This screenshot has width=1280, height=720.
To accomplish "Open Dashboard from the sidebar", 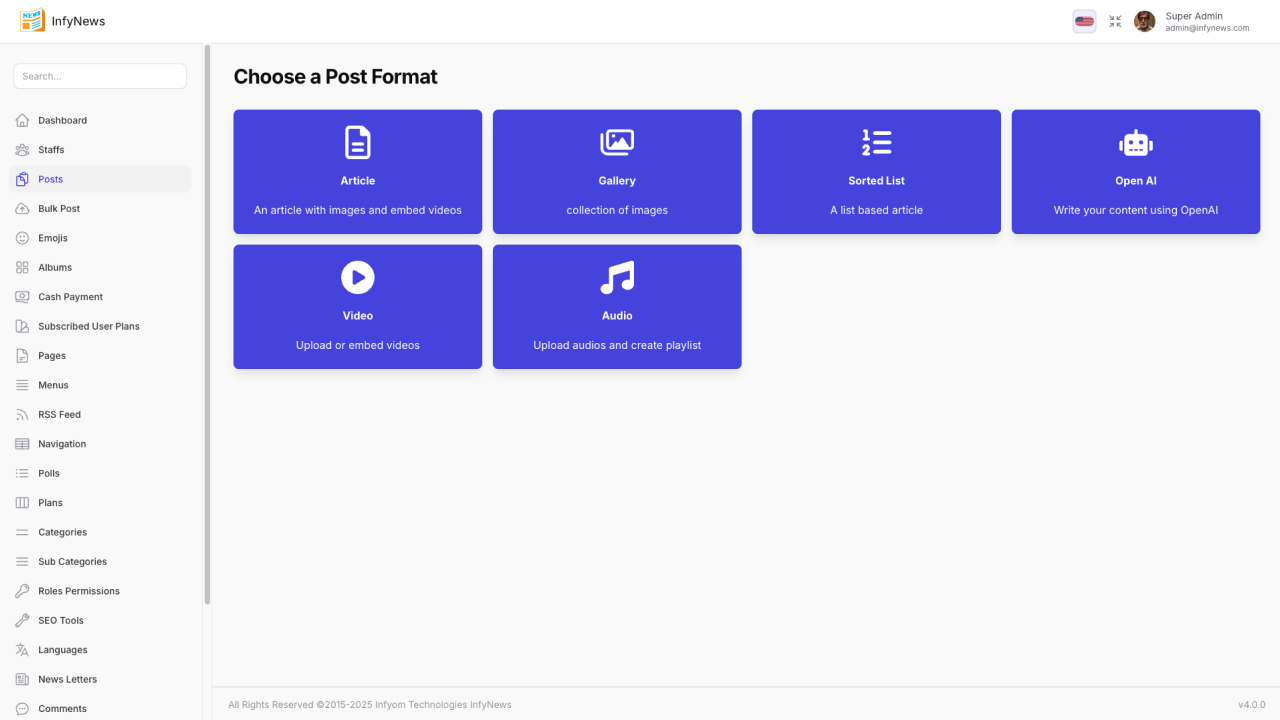I will pos(62,121).
